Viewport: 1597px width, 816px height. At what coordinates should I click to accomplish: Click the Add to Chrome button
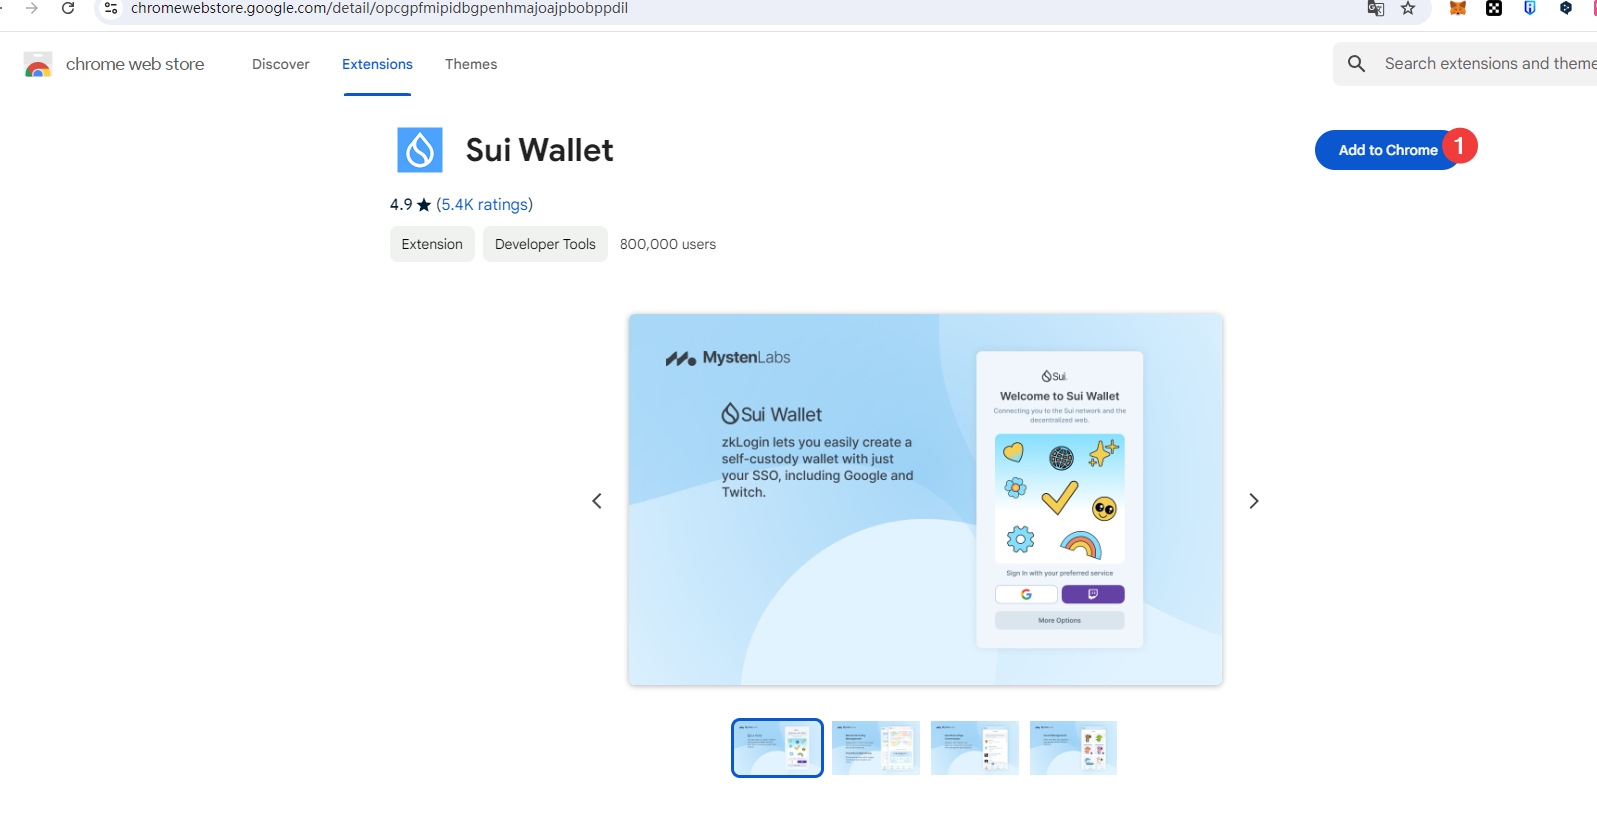click(1386, 150)
